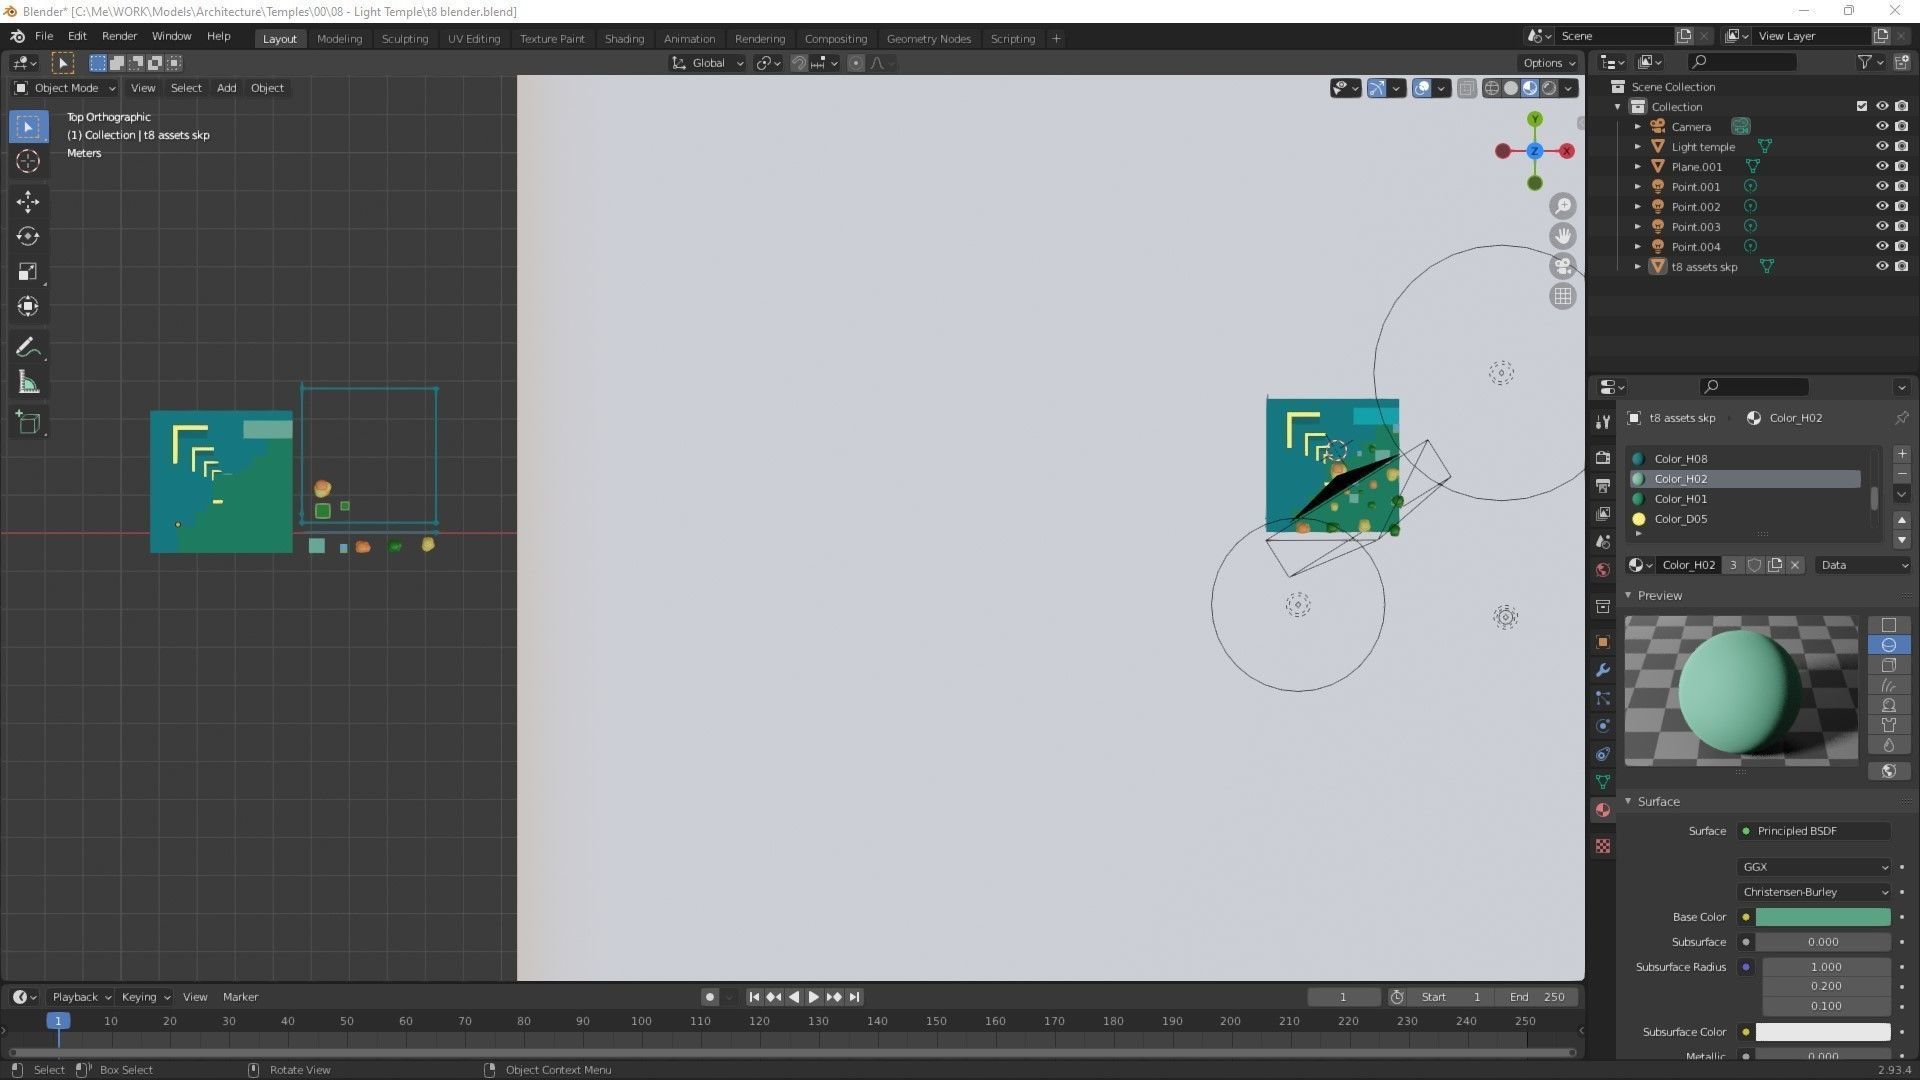
Task: Activate the Add Cube tool
Action: click(28, 423)
